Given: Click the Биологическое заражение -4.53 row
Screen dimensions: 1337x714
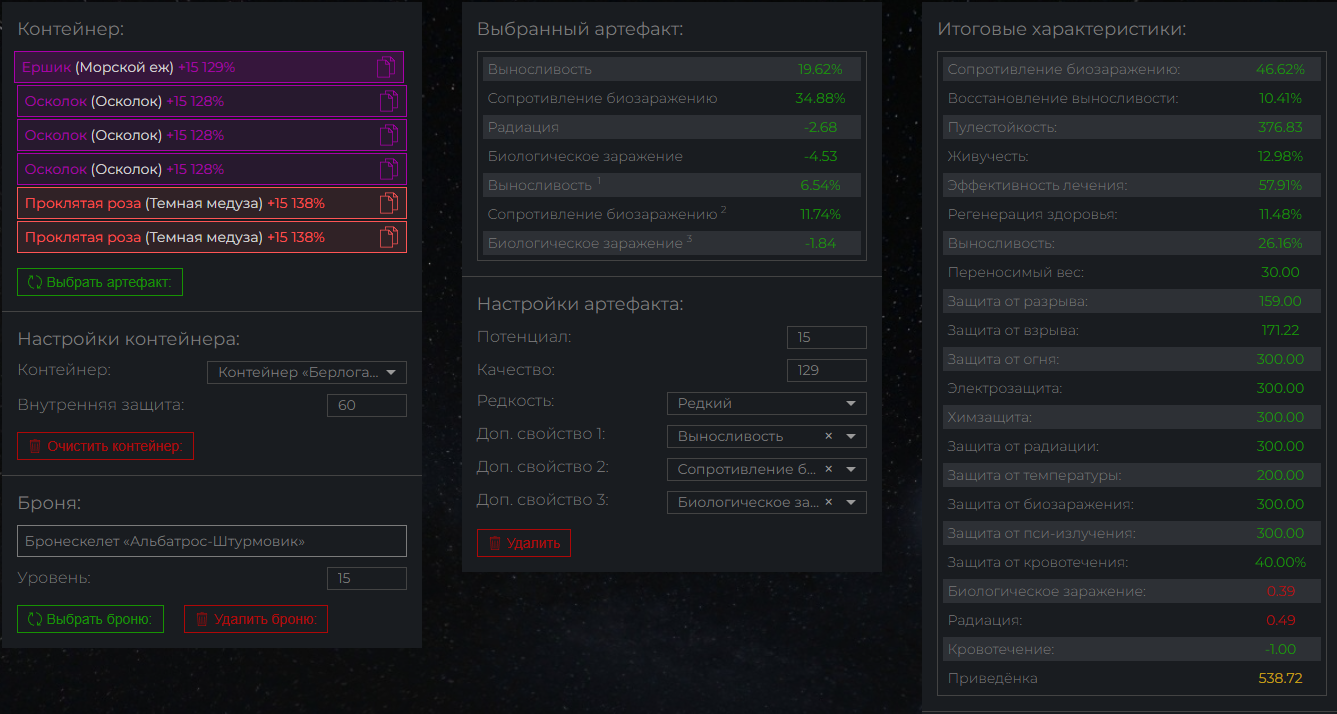Looking at the screenshot, I should click(x=672, y=157).
